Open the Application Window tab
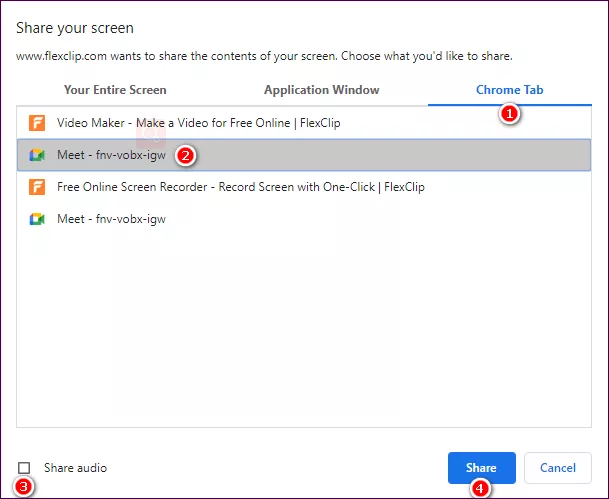 [322, 90]
